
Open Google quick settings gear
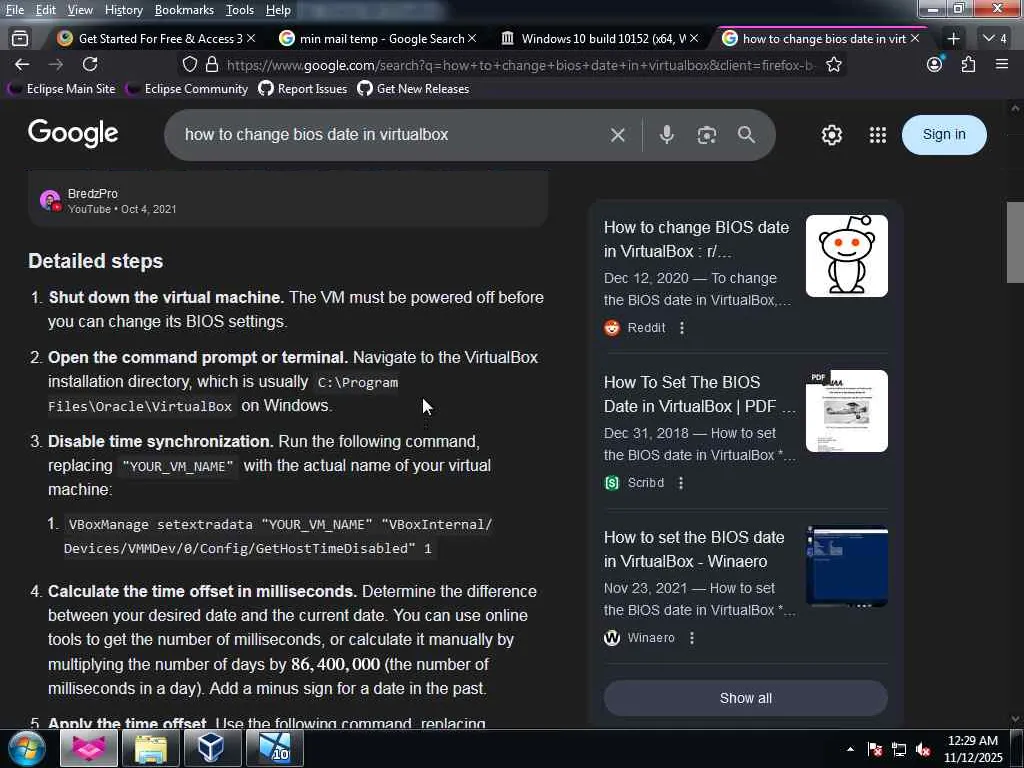click(831, 135)
